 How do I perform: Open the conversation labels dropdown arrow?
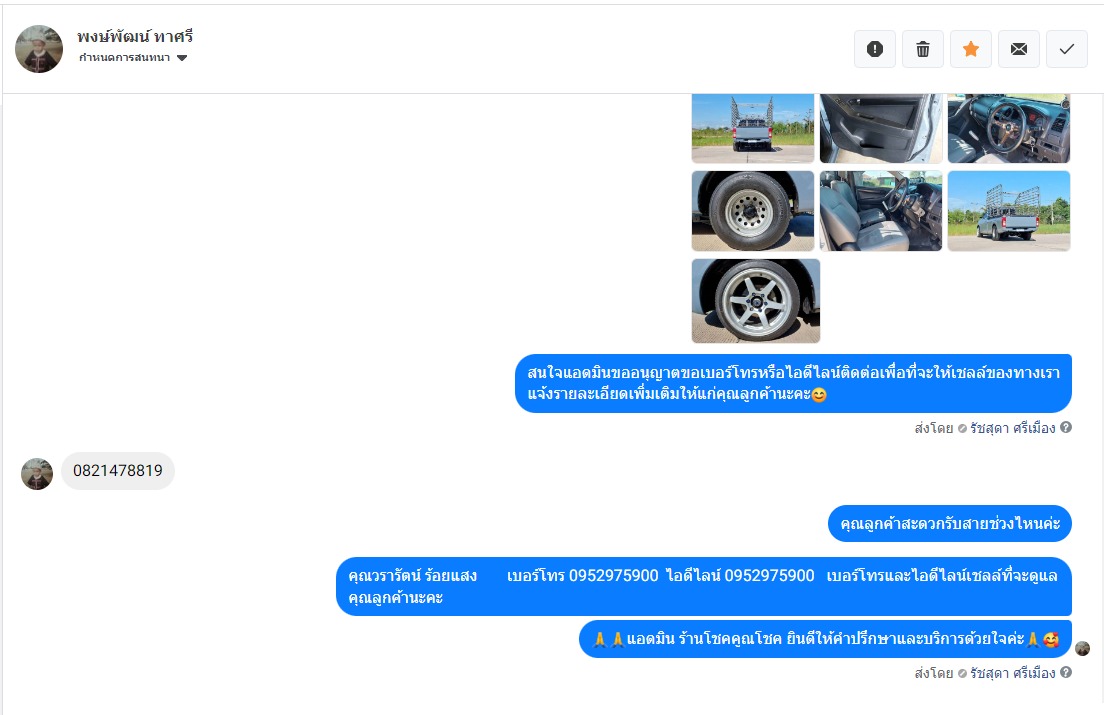coord(182,58)
